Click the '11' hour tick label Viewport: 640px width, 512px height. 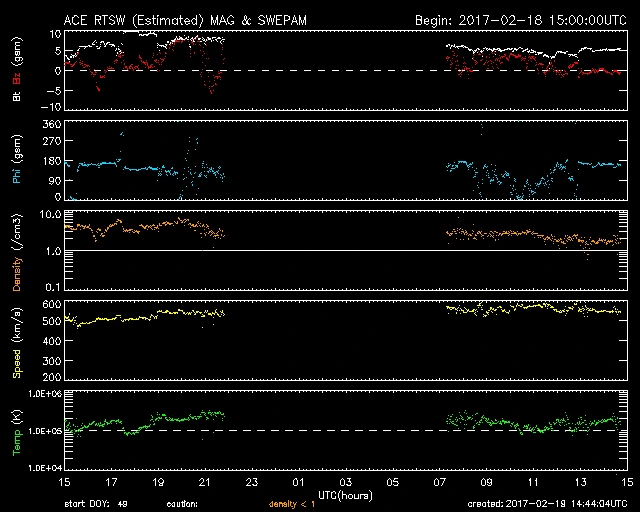click(533, 482)
